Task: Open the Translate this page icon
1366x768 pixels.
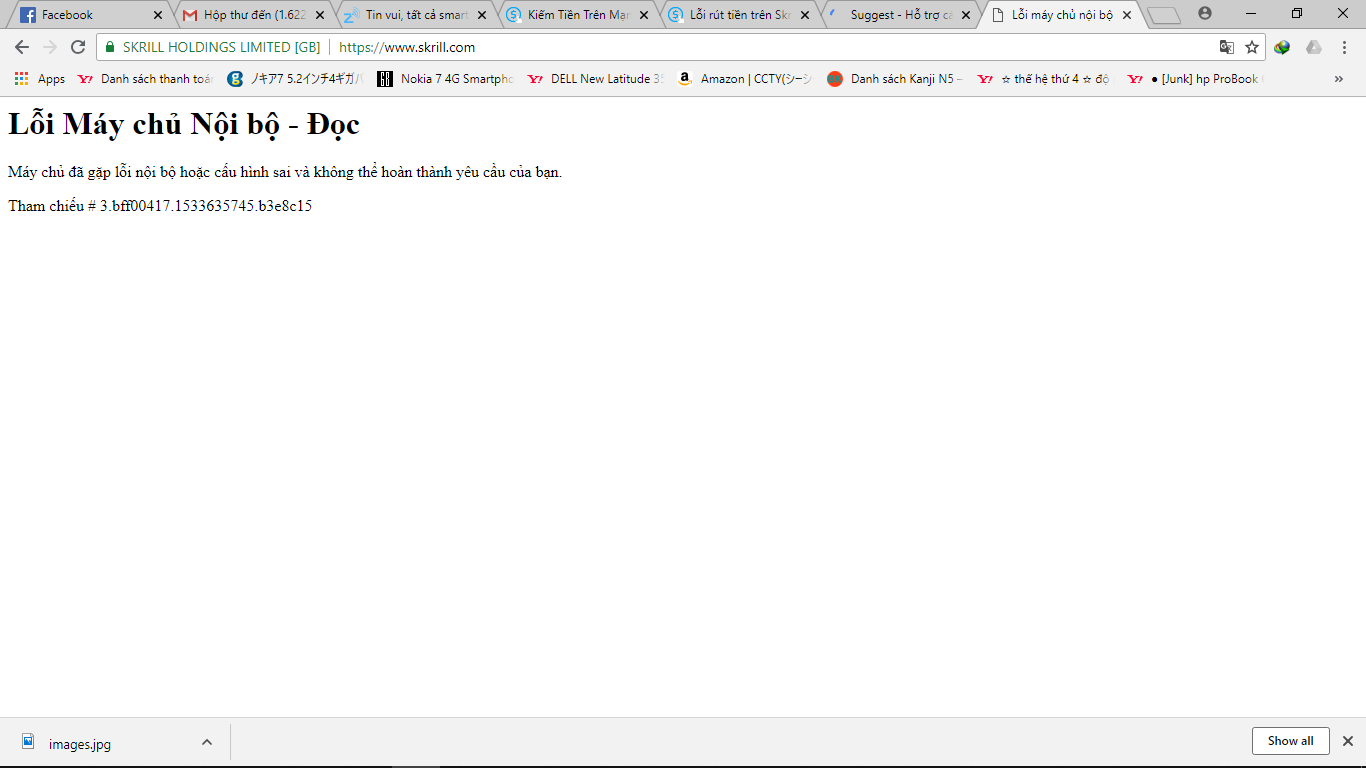Action: [1227, 47]
